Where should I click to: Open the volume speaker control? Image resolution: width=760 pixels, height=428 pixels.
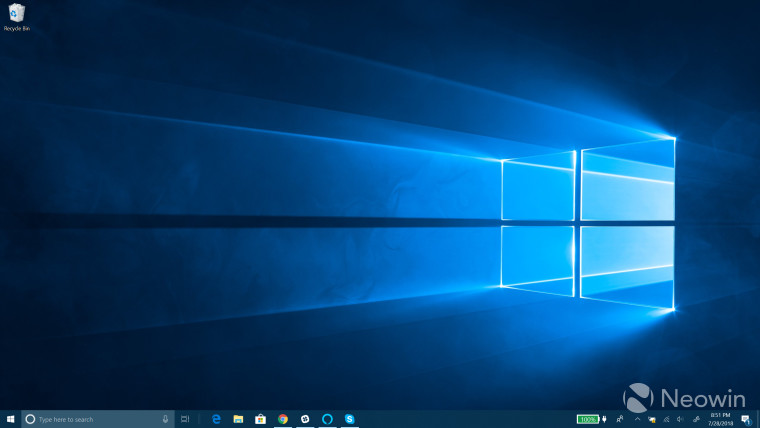click(x=681, y=420)
